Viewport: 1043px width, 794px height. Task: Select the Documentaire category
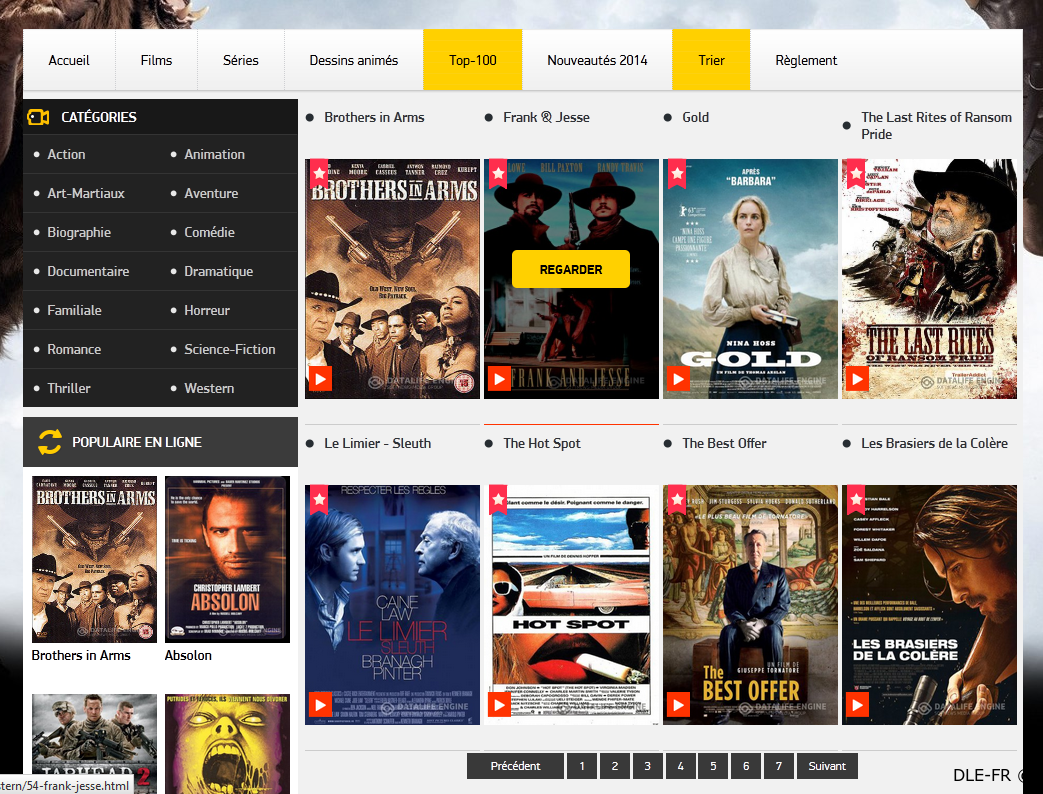(x=88, y=271)
